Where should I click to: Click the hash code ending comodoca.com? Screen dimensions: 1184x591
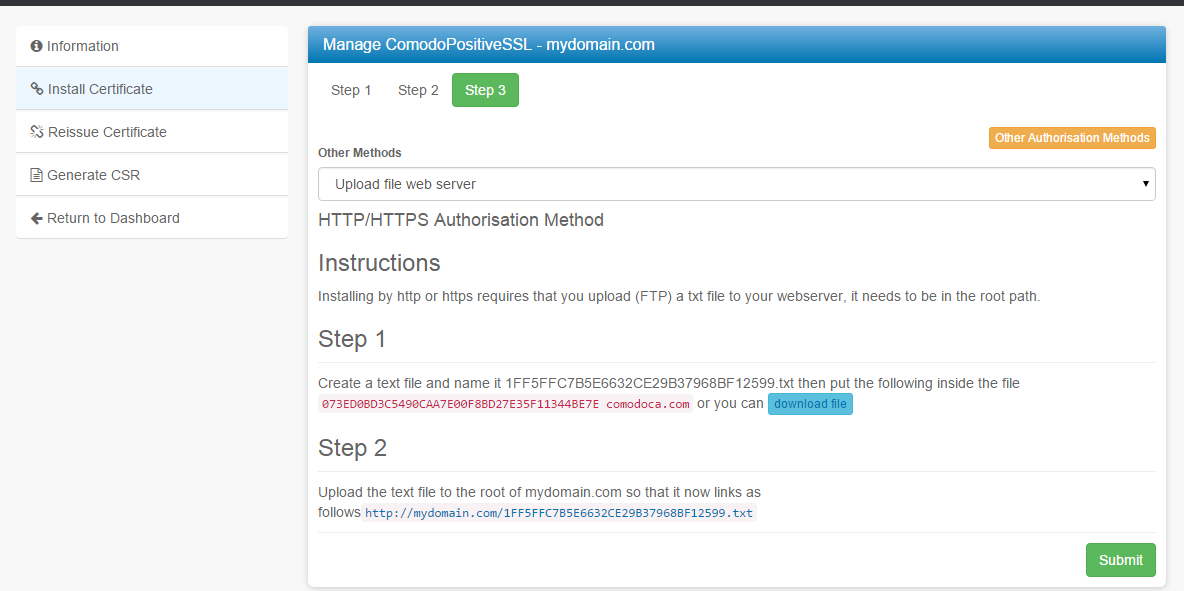pyautogui.click(x=505, y=404)
